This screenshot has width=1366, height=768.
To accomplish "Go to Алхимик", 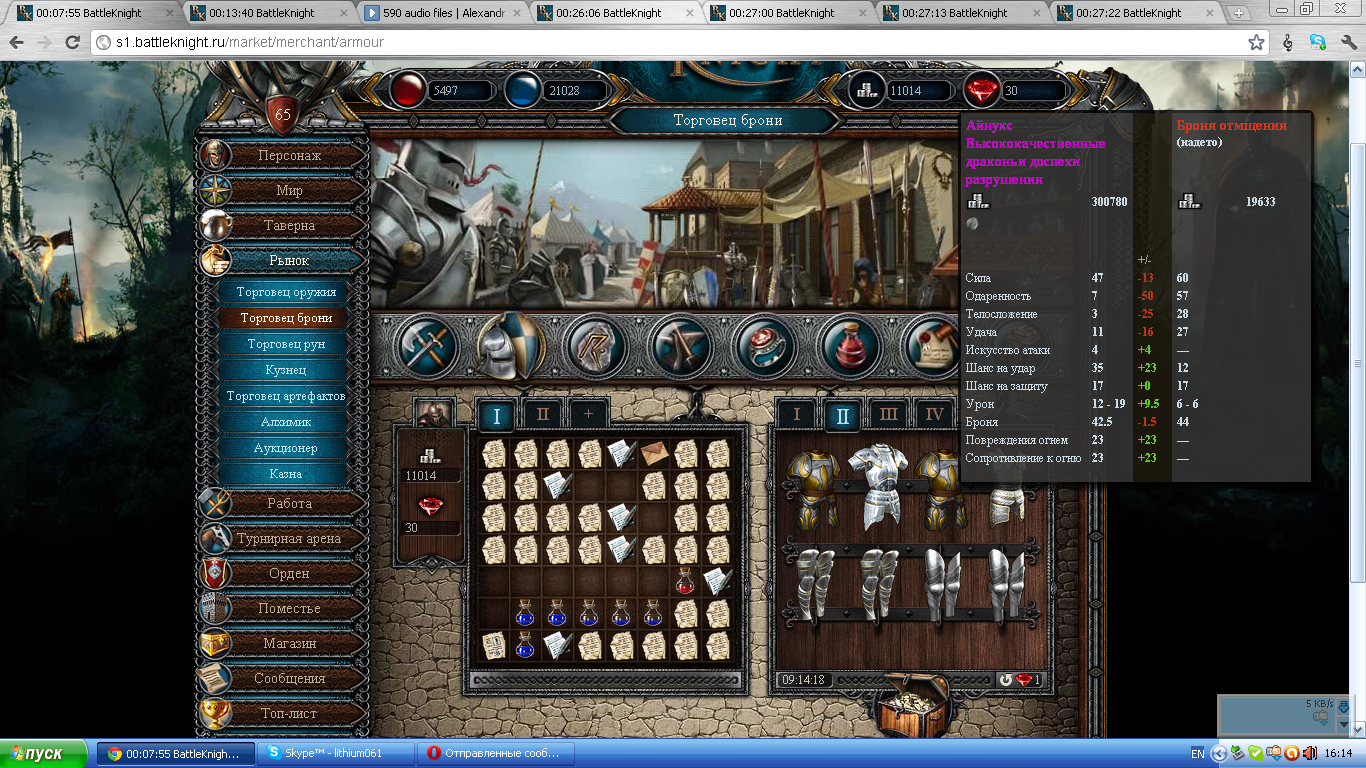I will pos(286,422).
